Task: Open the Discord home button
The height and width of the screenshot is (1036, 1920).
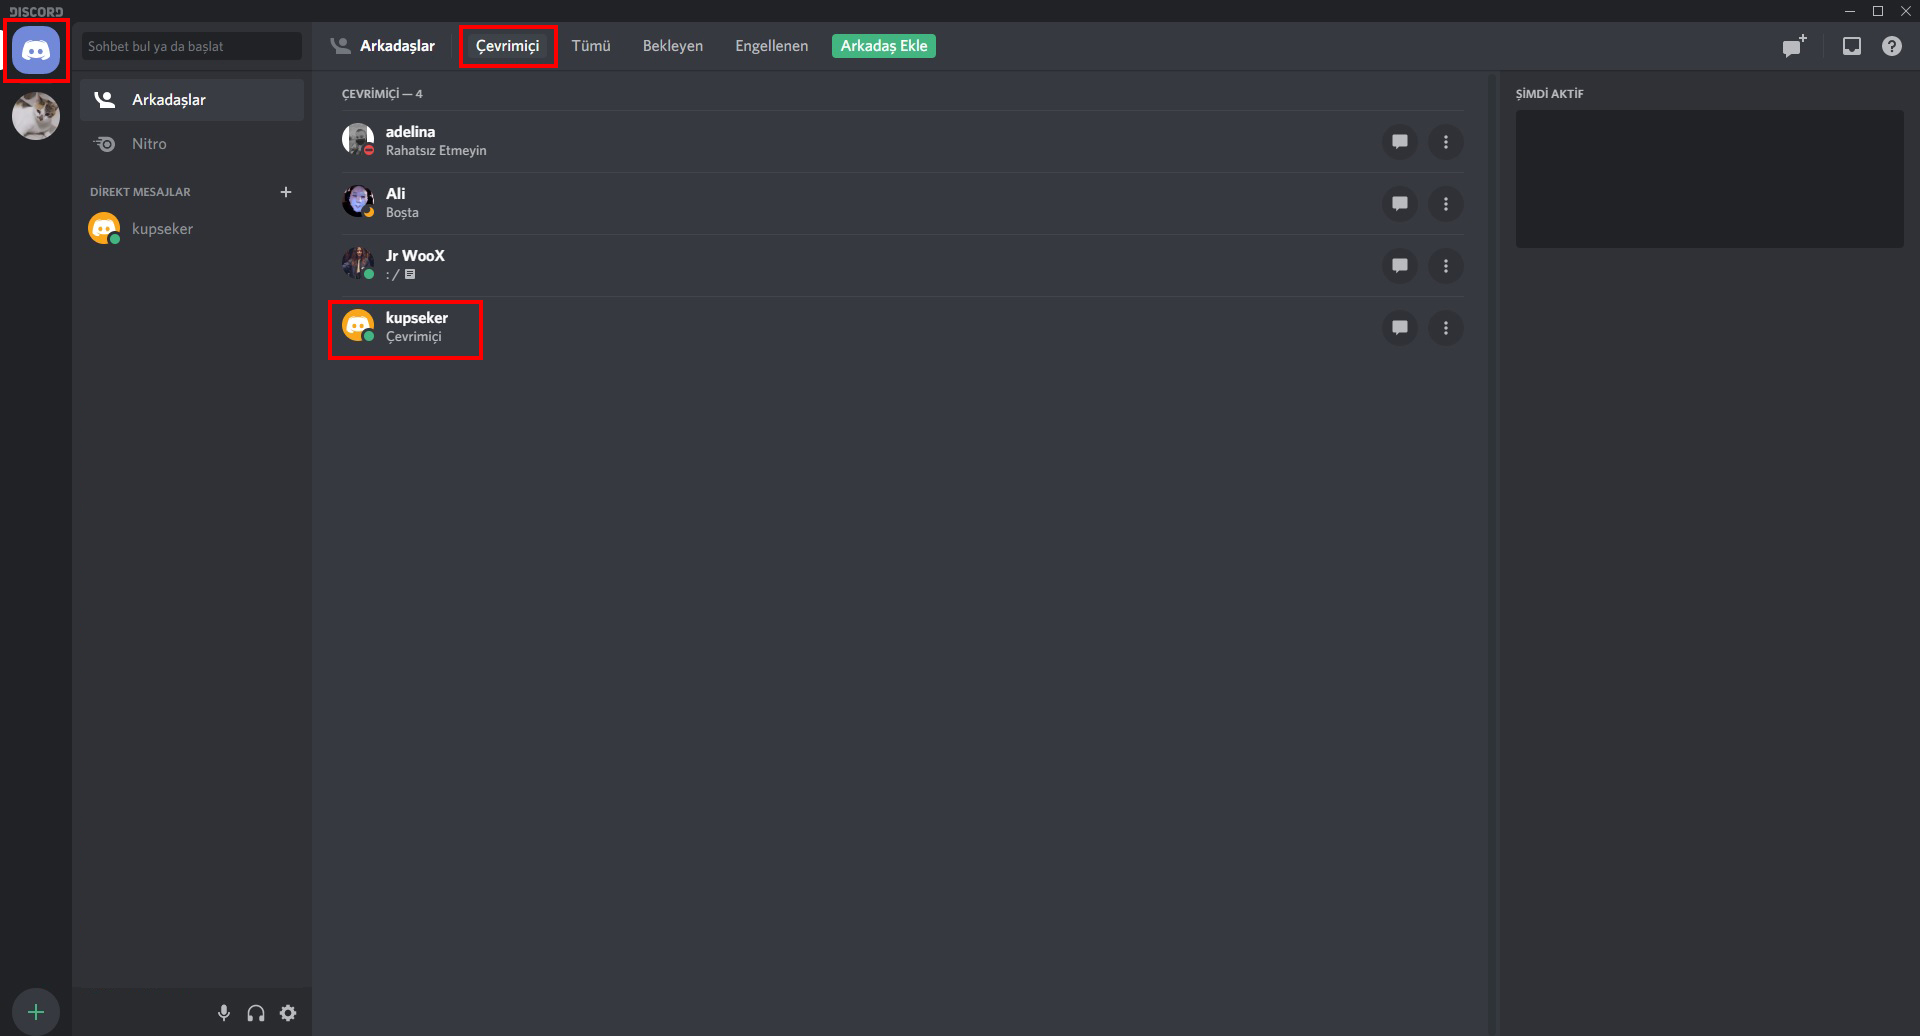Action: point(36,50)
